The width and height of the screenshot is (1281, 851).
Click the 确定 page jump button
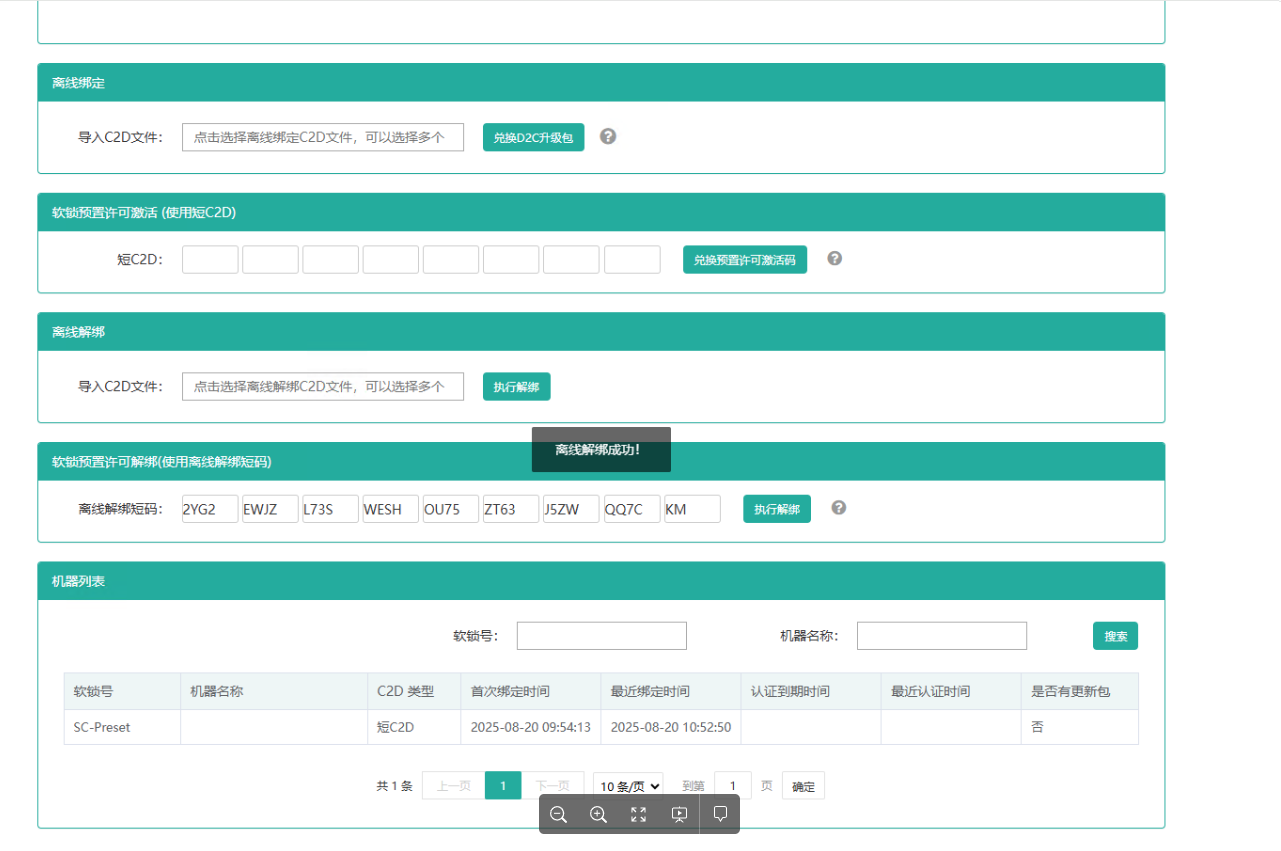point(803,786)
